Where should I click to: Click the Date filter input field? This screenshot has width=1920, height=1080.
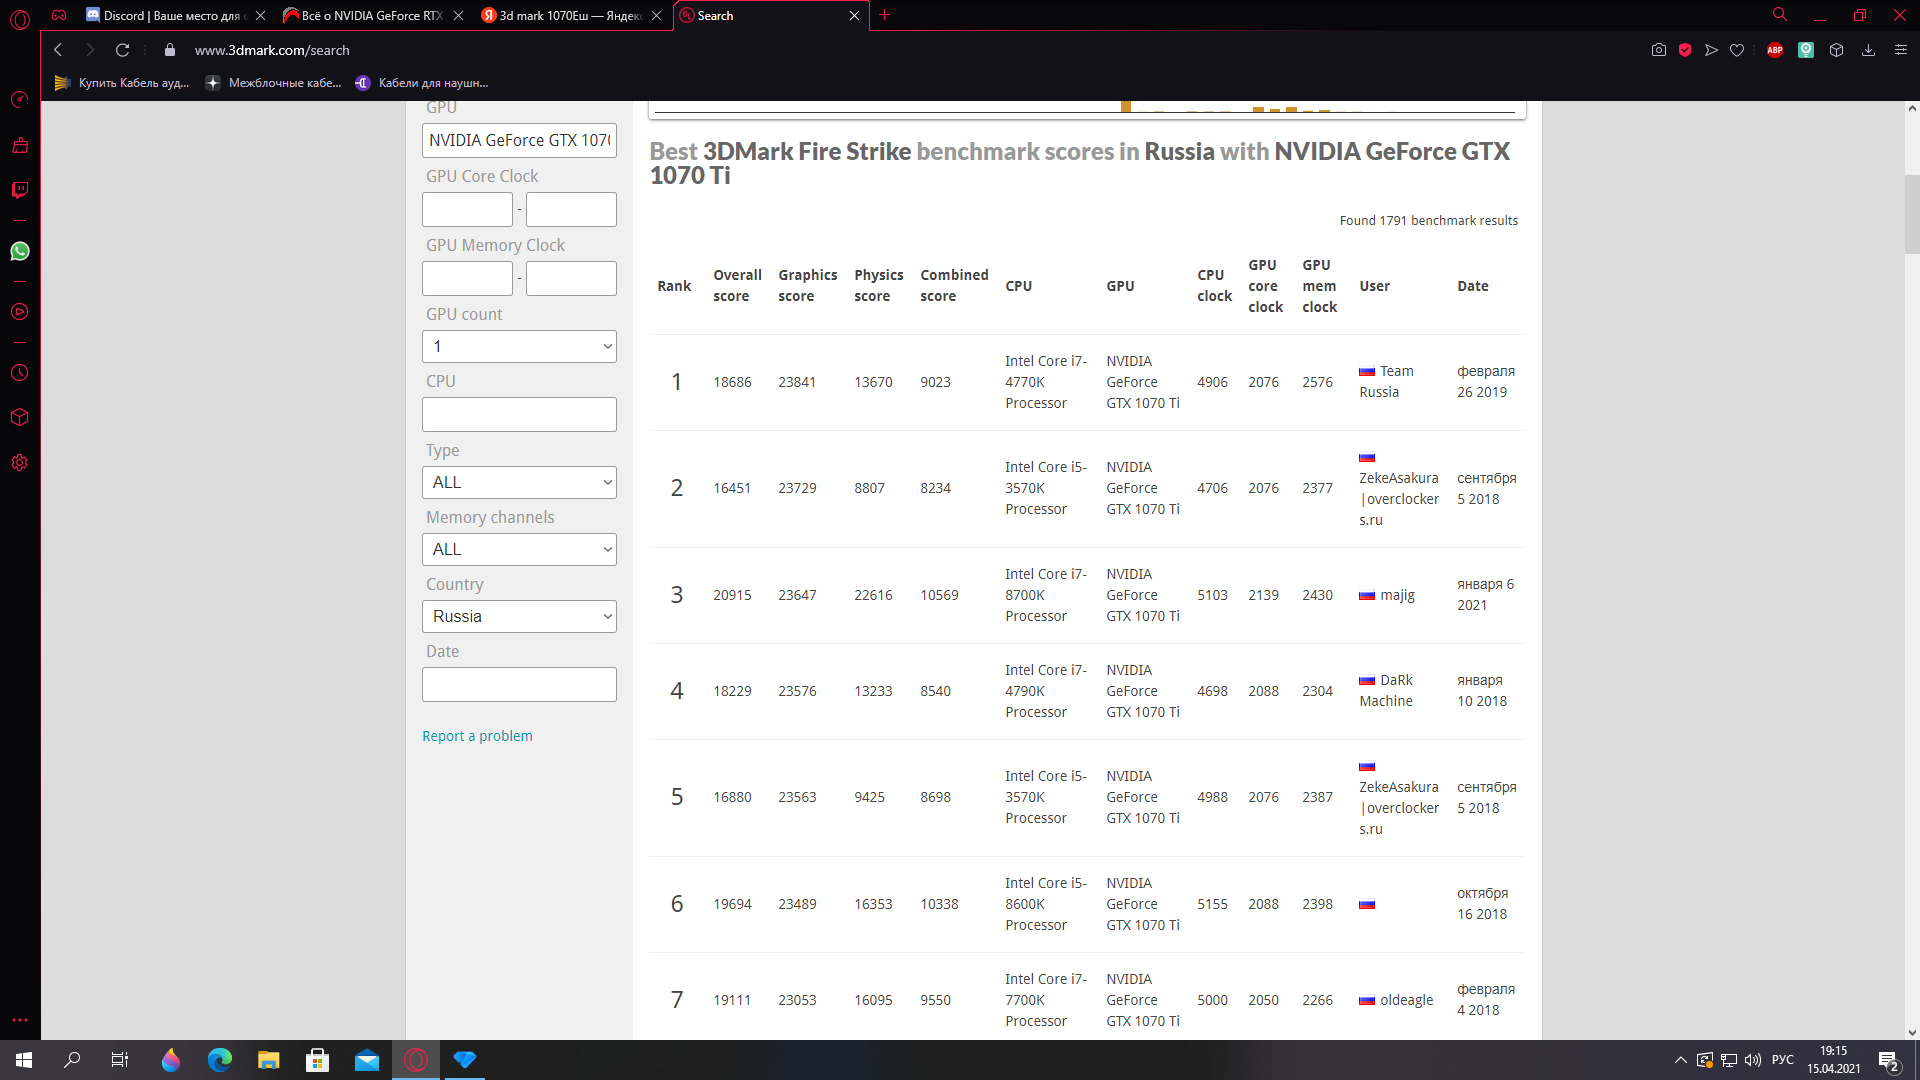[519, 685]
